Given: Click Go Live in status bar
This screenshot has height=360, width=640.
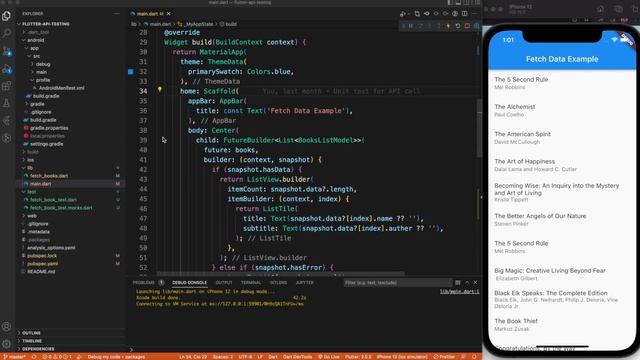Looking at the screenshot, I should tap(329, 357).
